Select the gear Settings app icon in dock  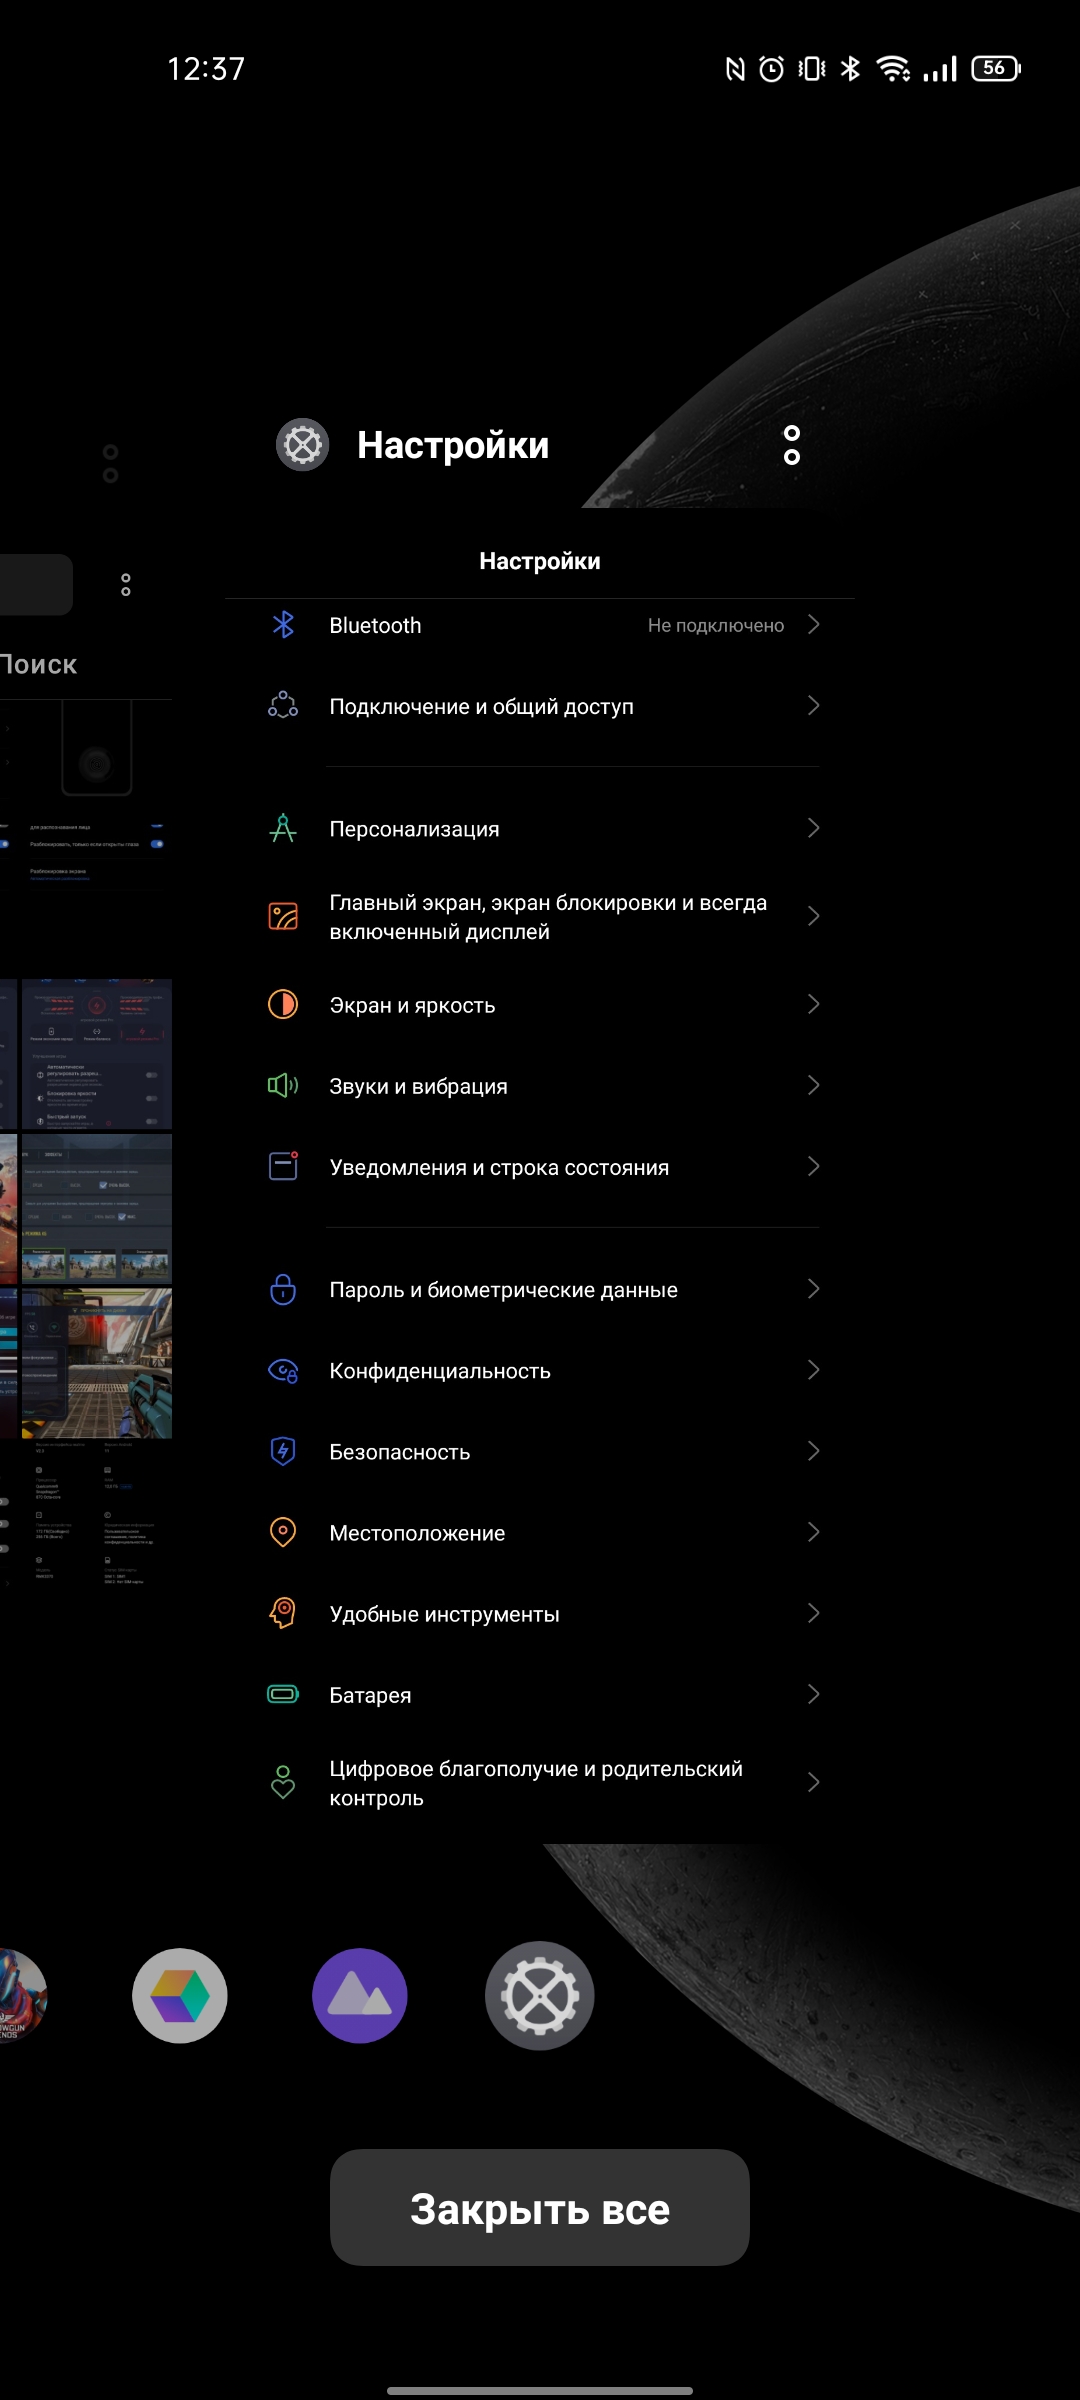pos(540,1996)
